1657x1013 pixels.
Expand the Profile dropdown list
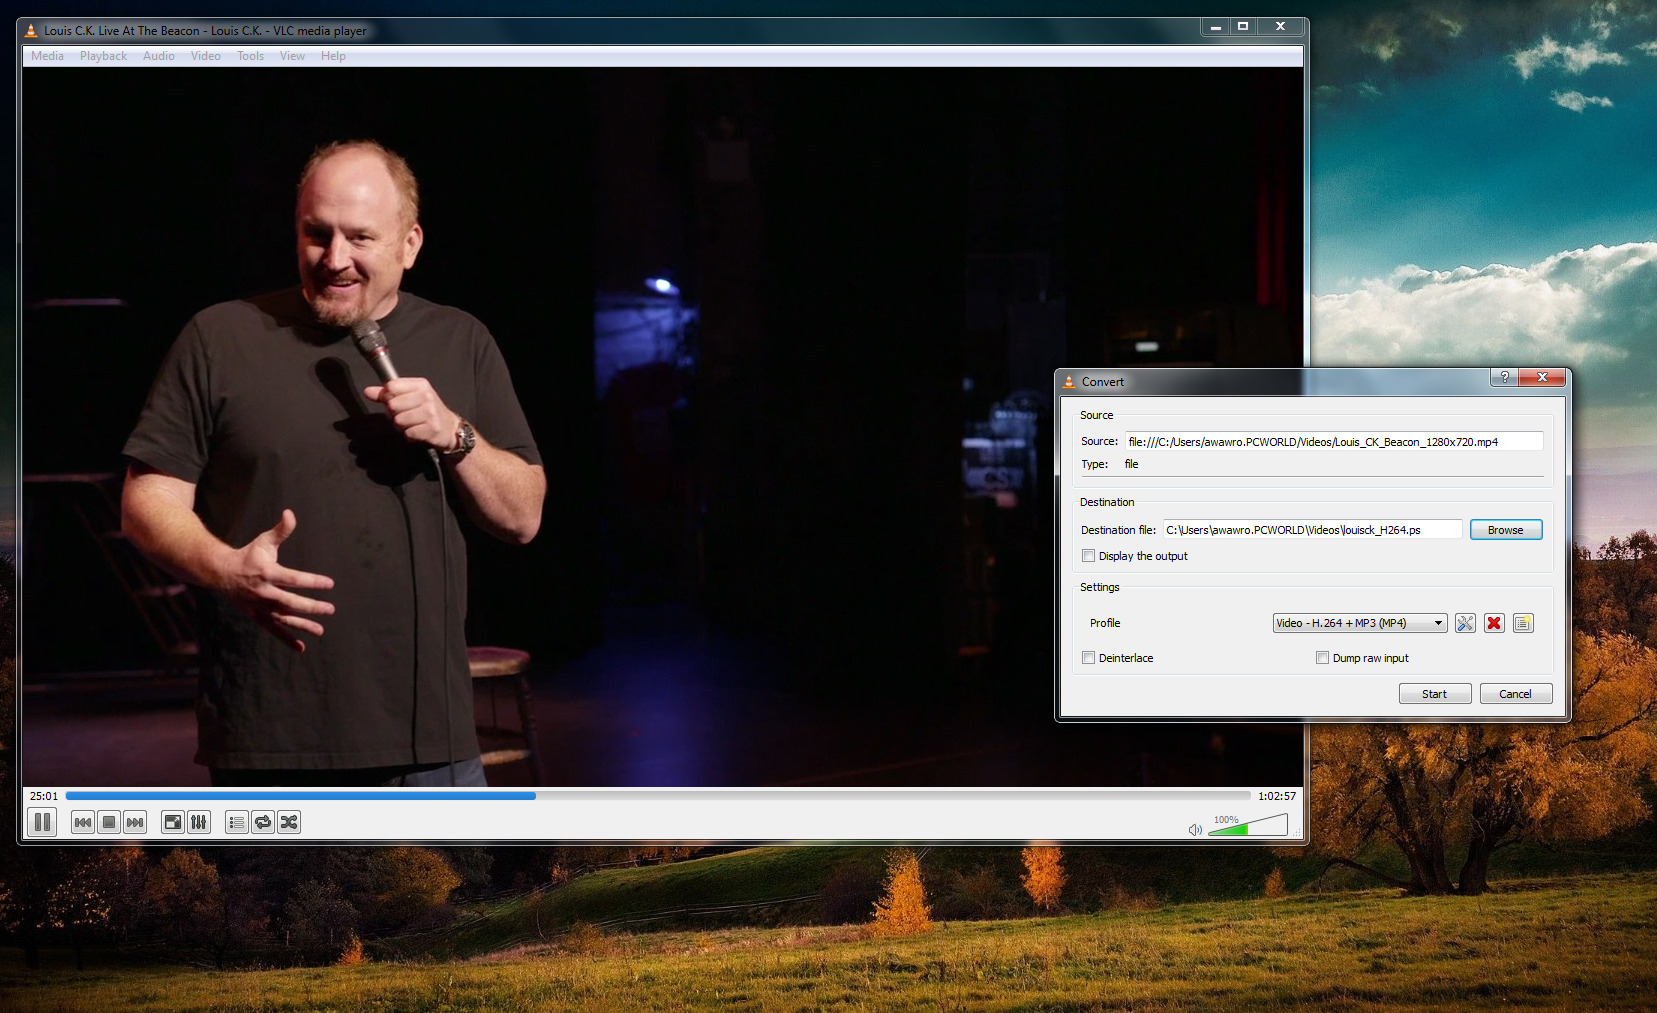(1438, 623)
